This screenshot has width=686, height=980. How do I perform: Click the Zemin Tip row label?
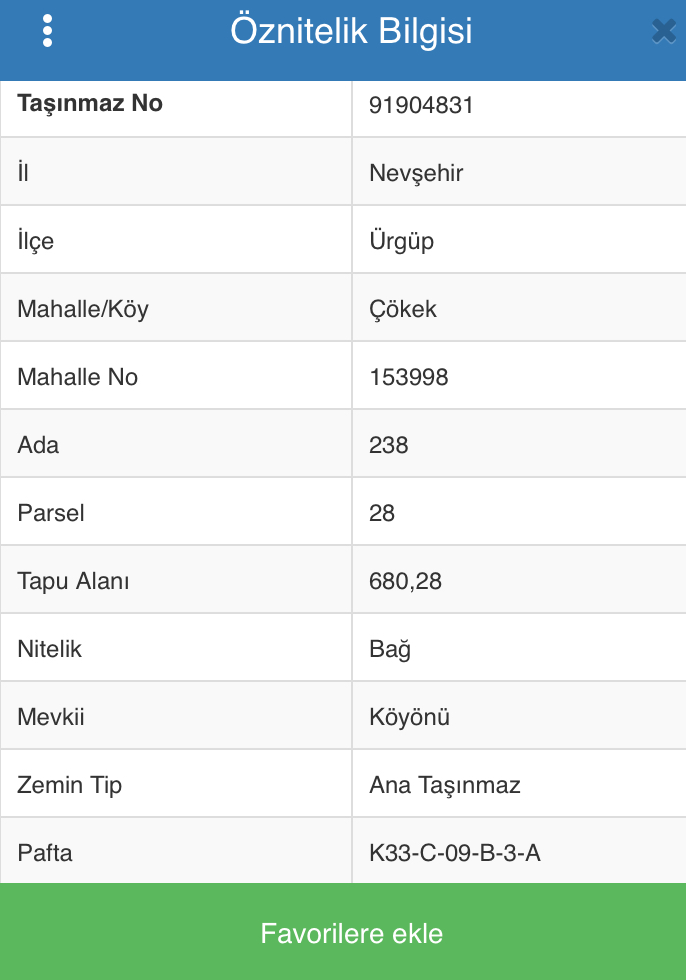[x=69, y=785]
